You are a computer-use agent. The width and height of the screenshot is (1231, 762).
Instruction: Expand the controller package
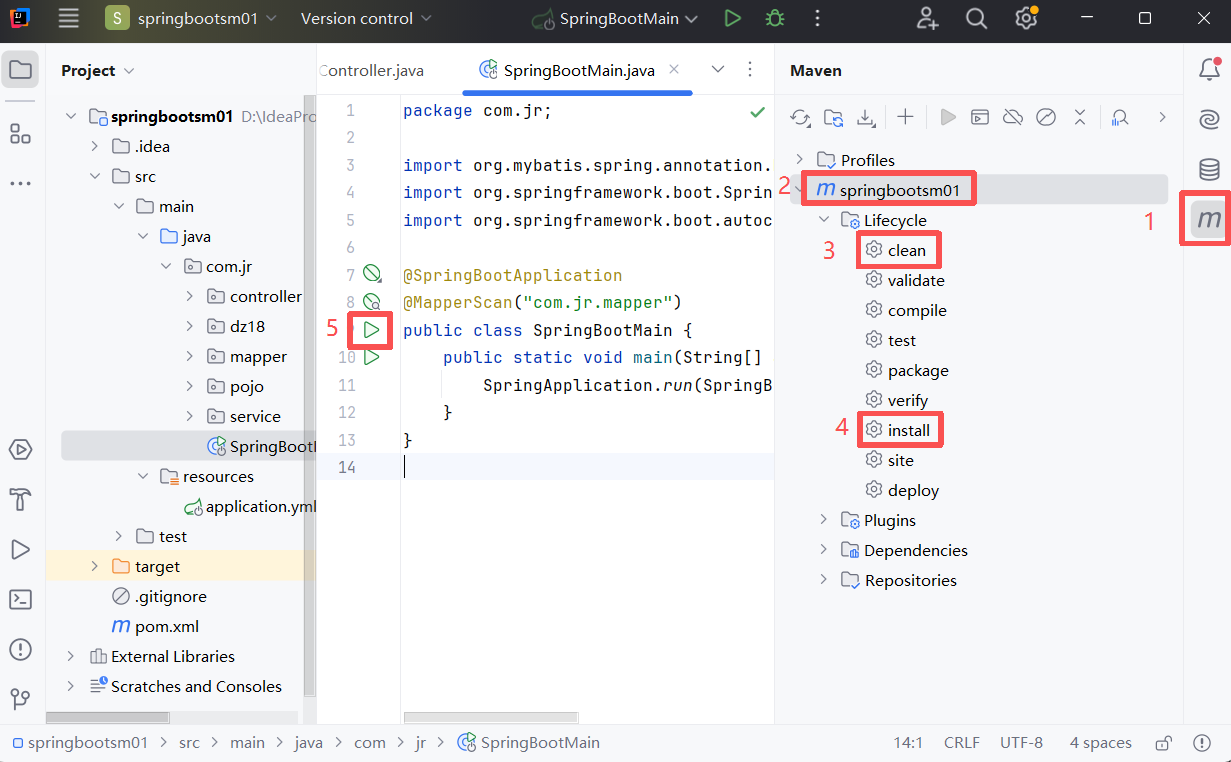coord(190,296)
